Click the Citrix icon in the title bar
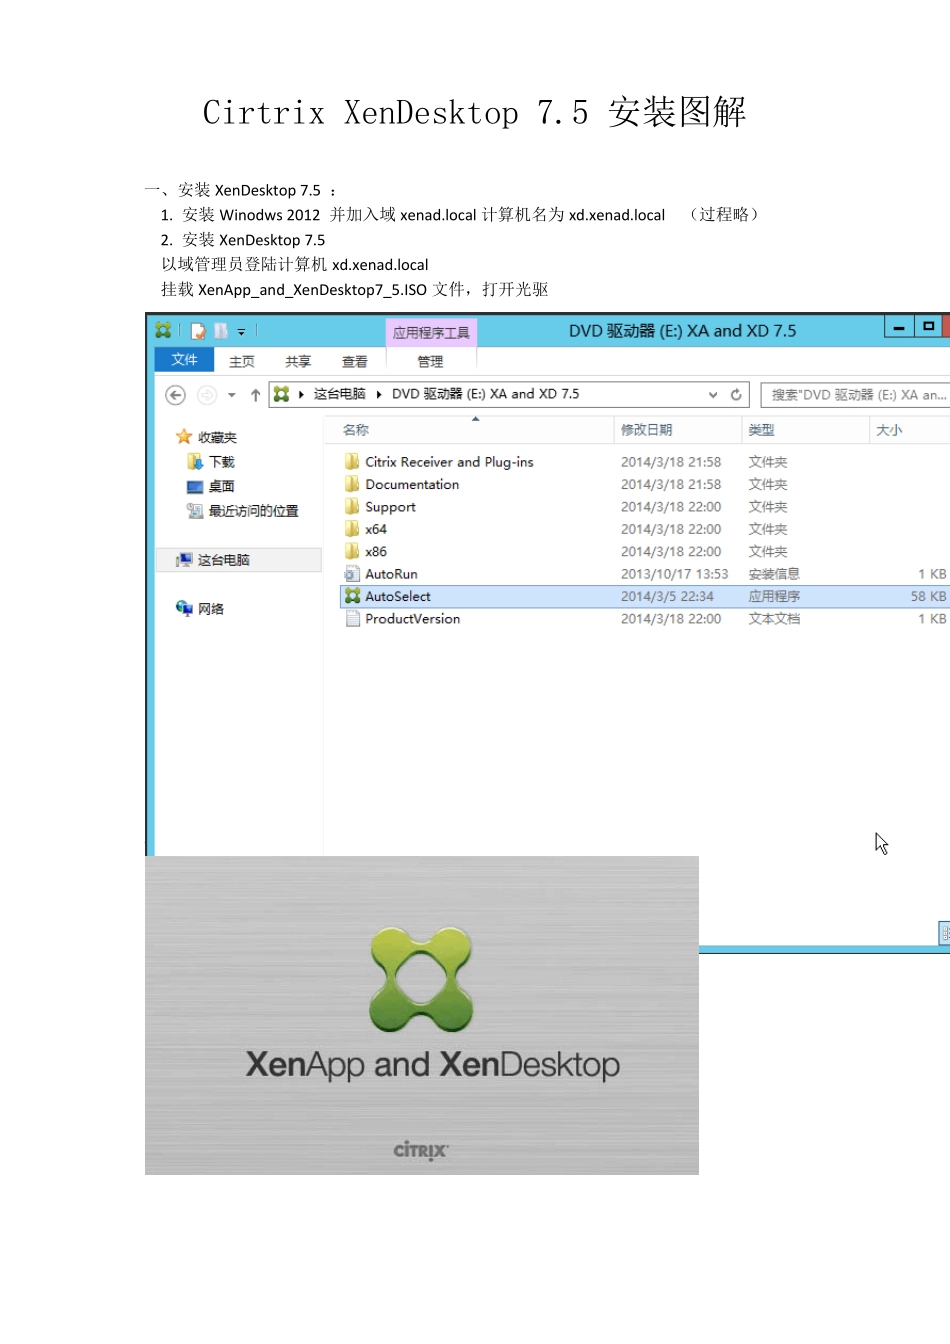This screenshot has height=1344, width=950. pos(163,330)
